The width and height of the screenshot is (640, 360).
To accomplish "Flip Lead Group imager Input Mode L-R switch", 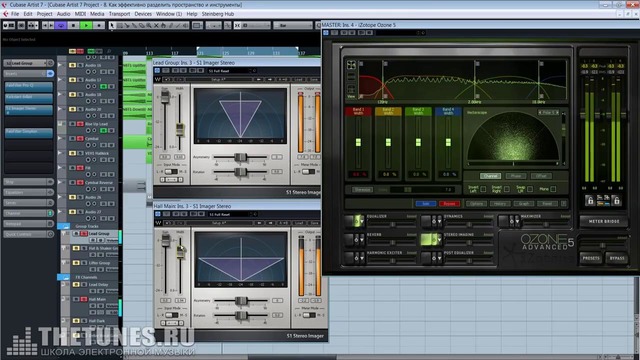I will tap(171, 172).
